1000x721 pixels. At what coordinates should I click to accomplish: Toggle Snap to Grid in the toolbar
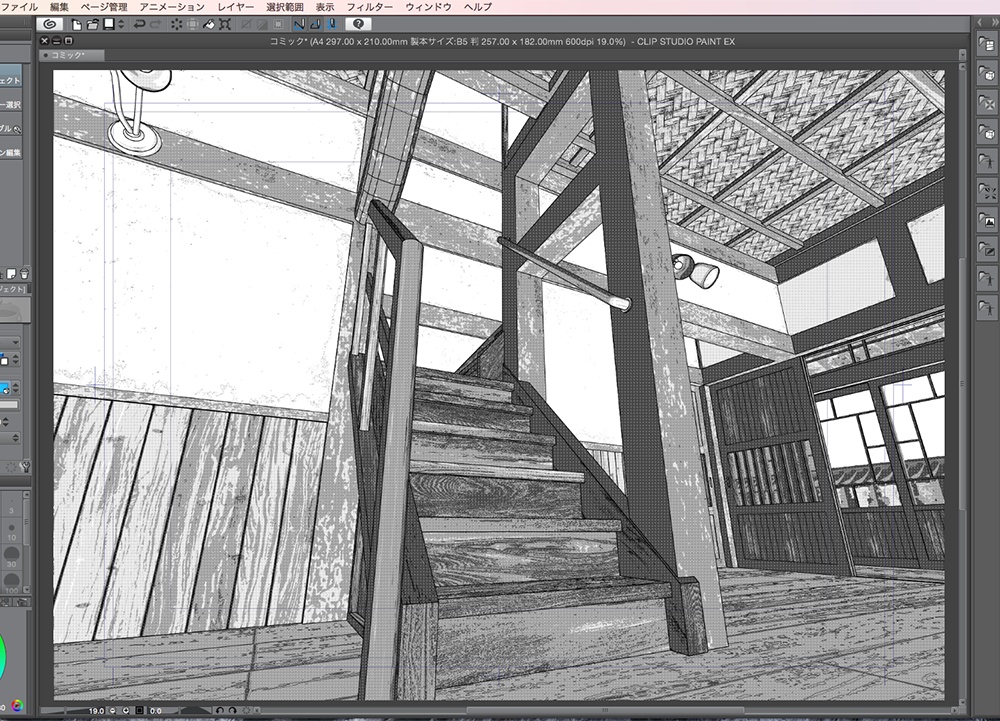click(x=333, y=25)
